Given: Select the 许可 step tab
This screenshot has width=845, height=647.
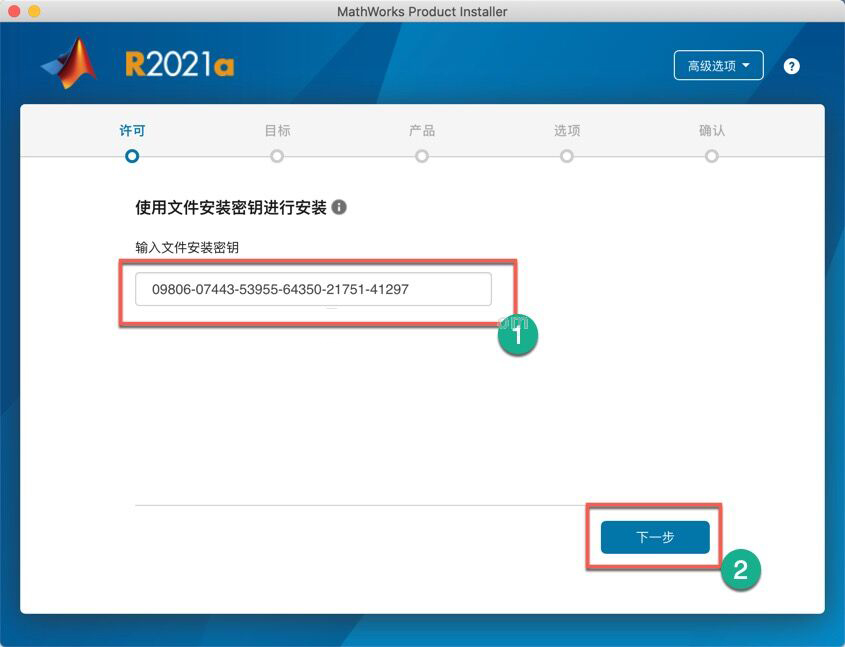Looking at the screenshot, I should coord(132,130).
